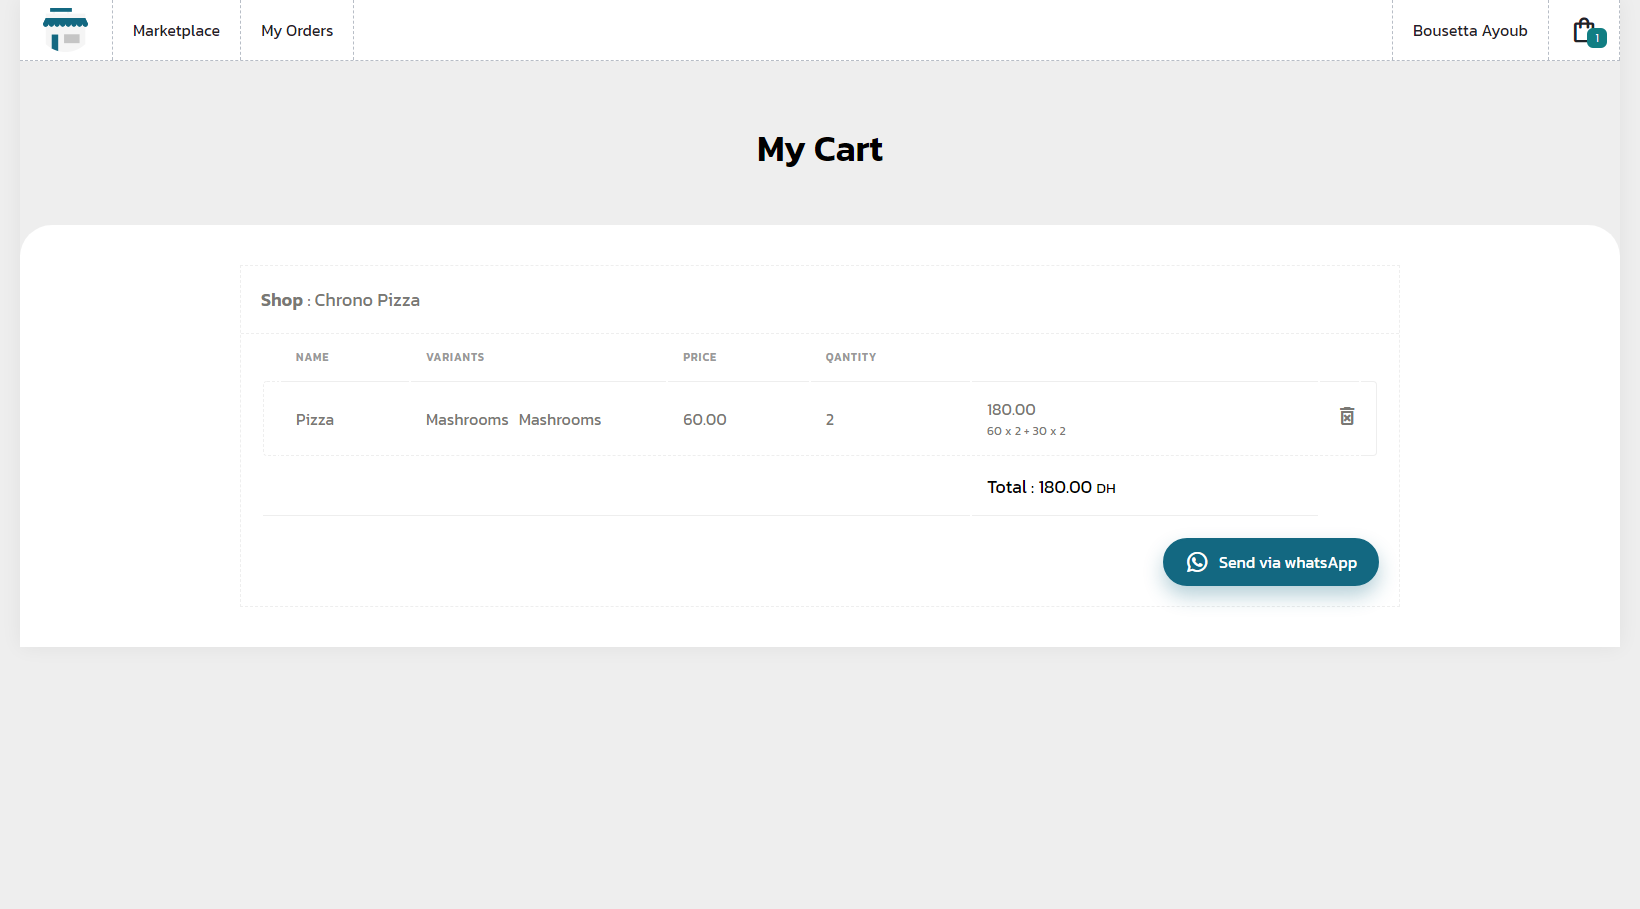1640x909 pixels.
Task: Click the second Mashrooms variant
Action: tap(560, 420)
